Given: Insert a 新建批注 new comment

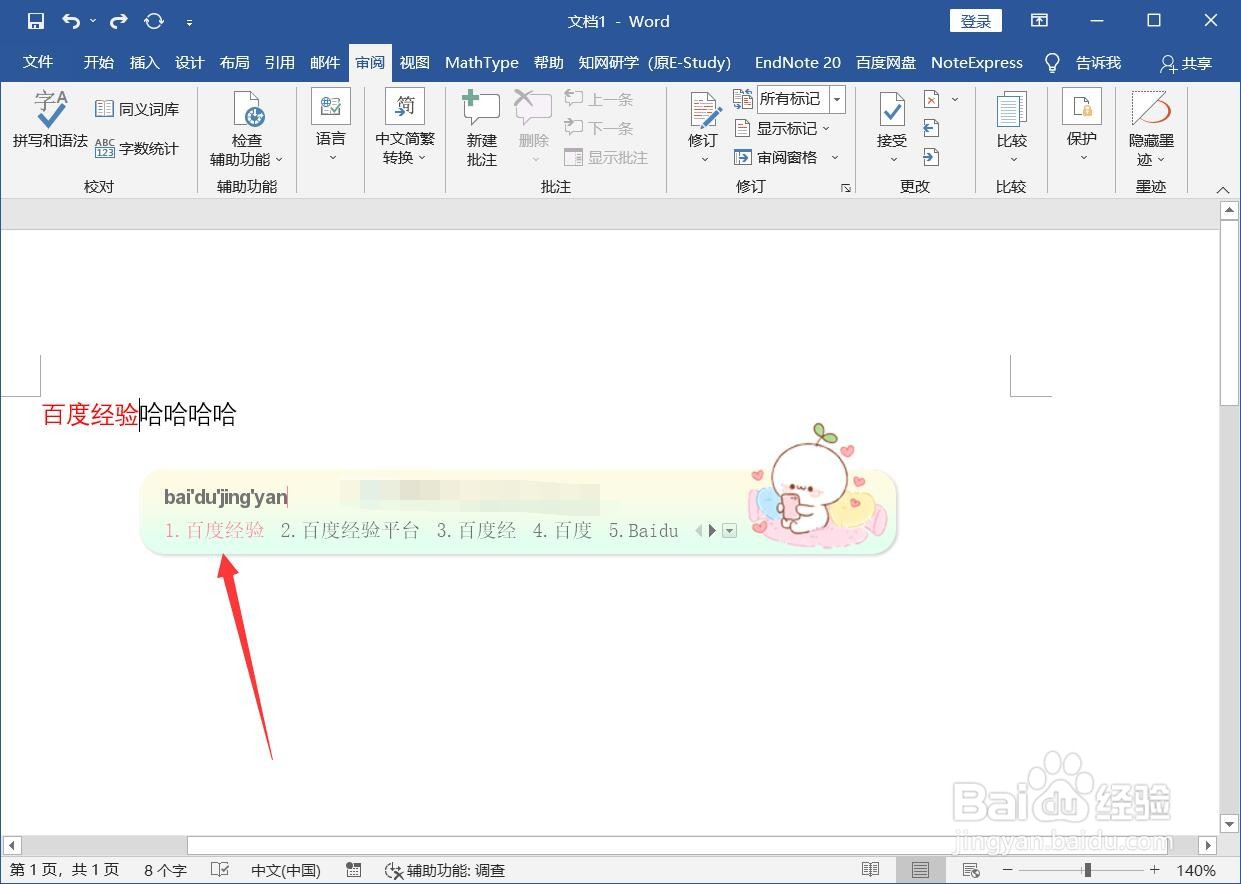Looking at the screenshot, I should click(482, 128).
